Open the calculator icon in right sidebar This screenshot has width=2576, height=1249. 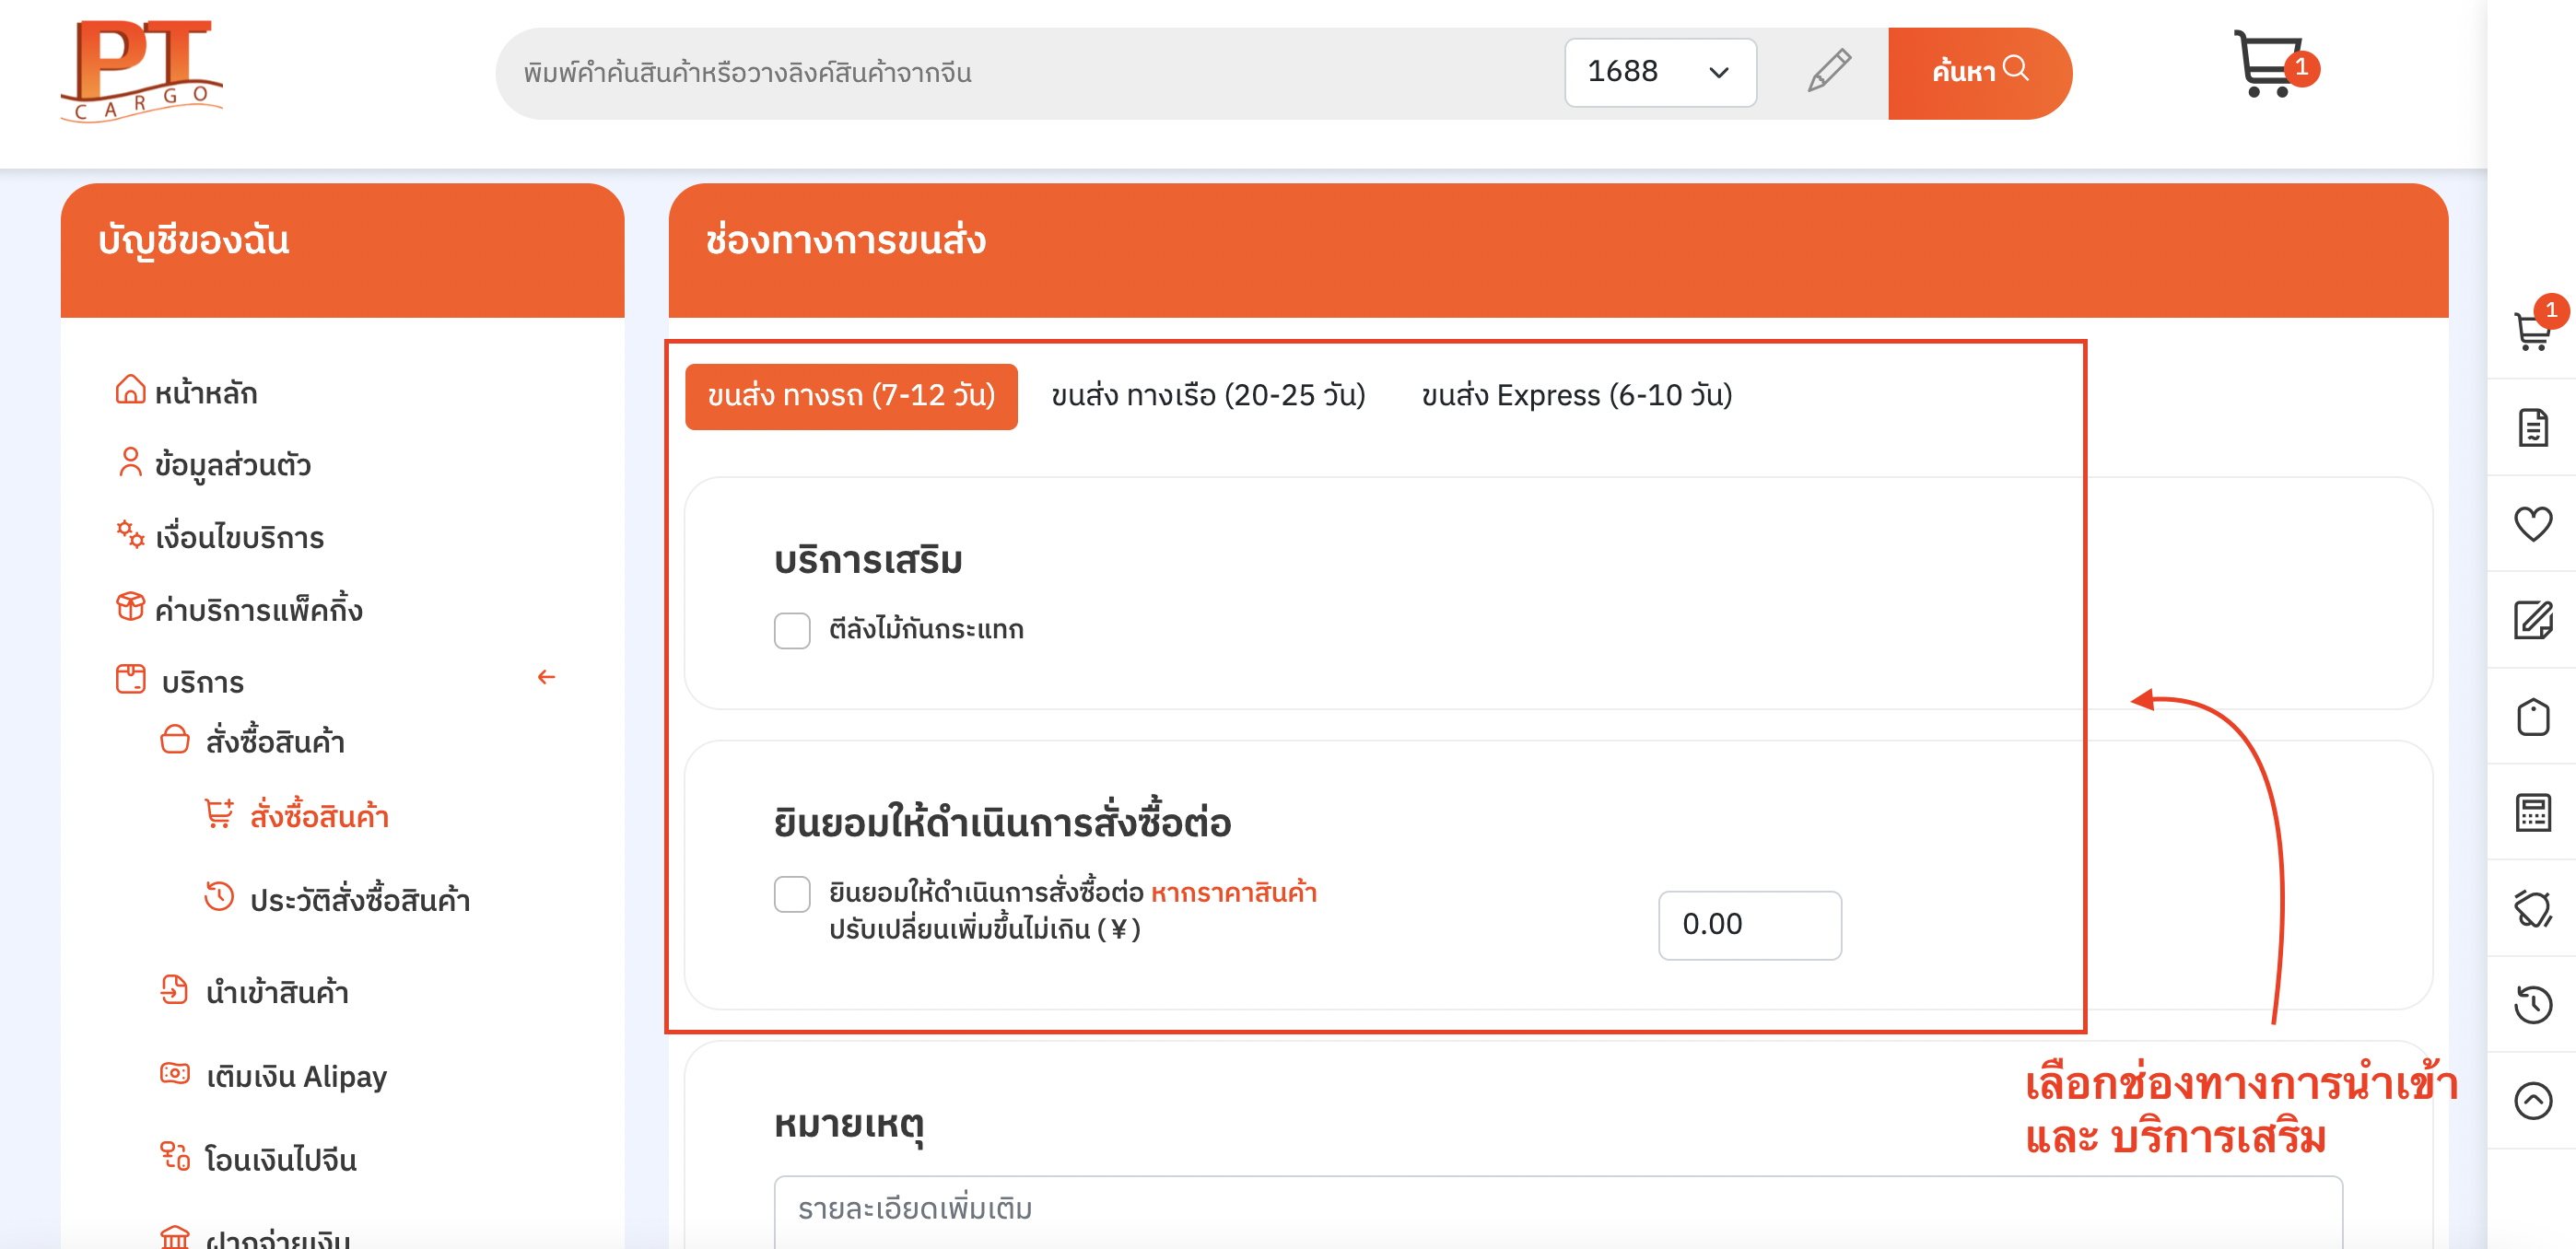(x=2532, y=812)
